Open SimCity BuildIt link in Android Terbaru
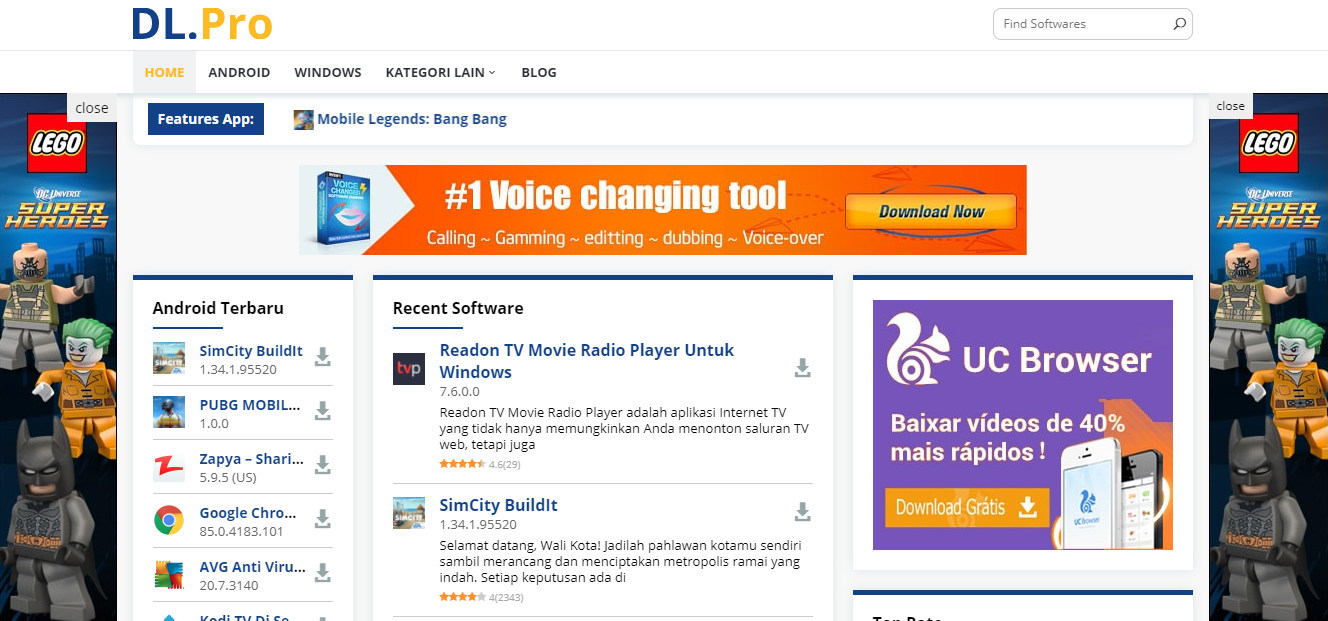 pos(251,351)
